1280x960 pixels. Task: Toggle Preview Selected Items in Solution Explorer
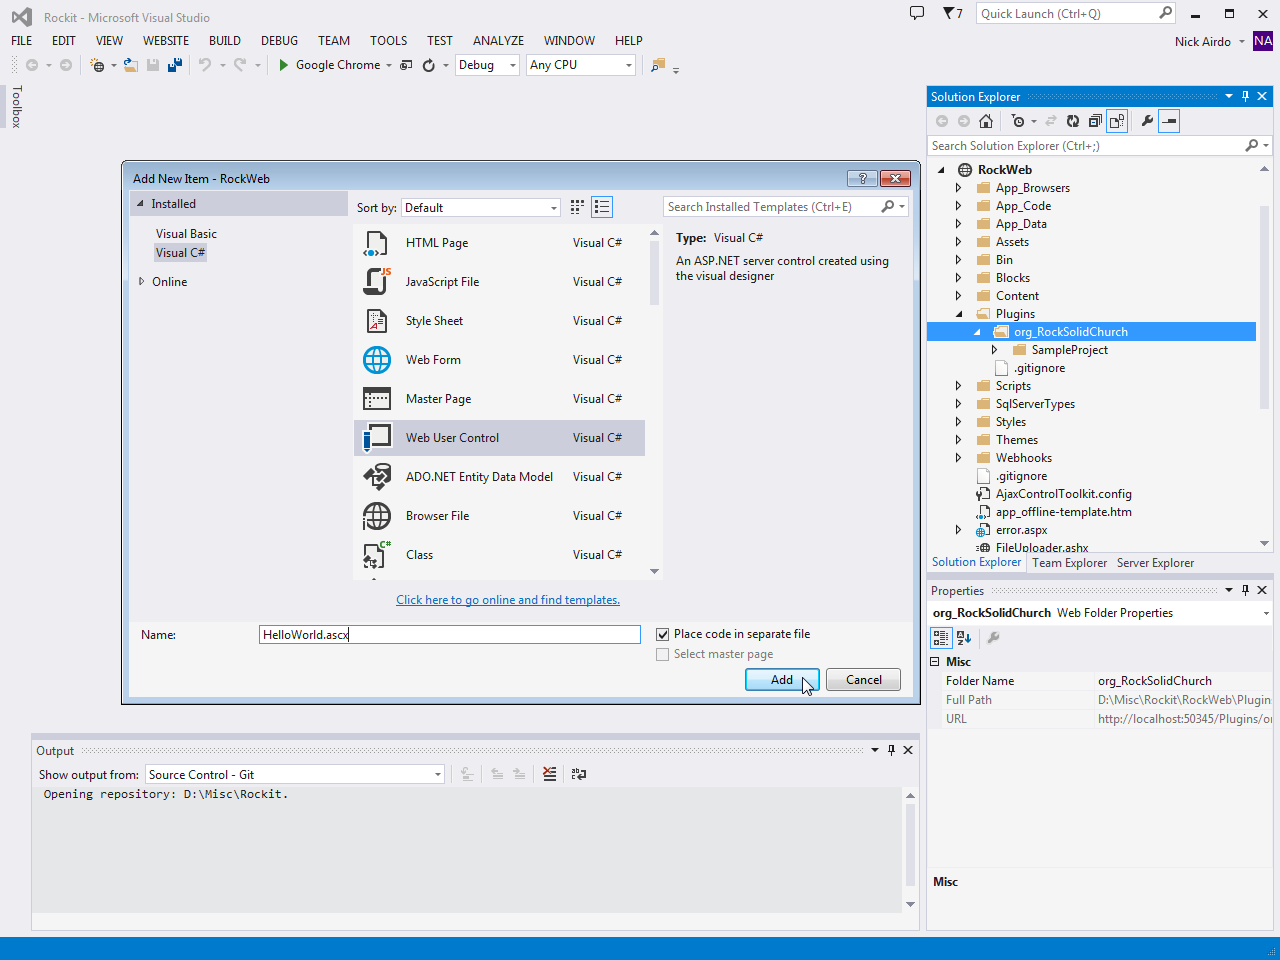tap(1169, 121)
